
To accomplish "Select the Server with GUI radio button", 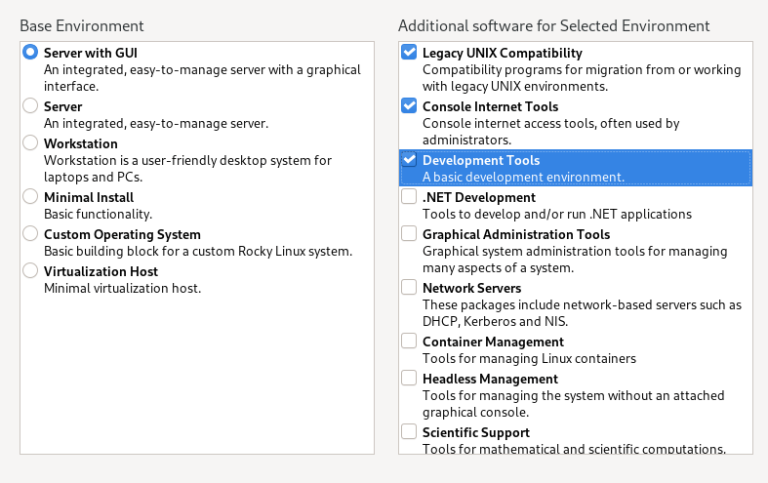I will click(x=31, y=52).
